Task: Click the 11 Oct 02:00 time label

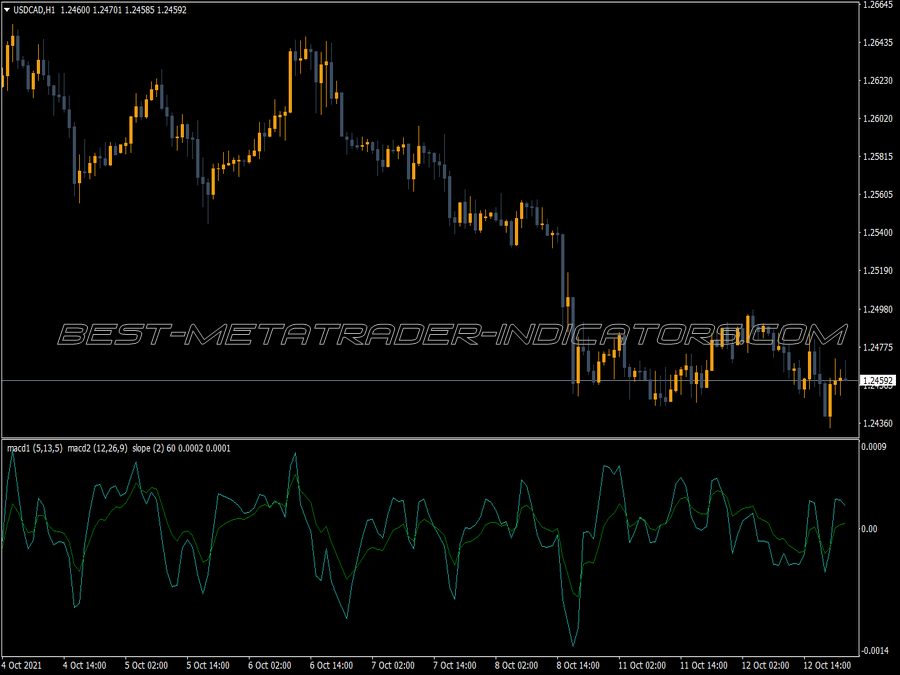Action: coord(642,665)
